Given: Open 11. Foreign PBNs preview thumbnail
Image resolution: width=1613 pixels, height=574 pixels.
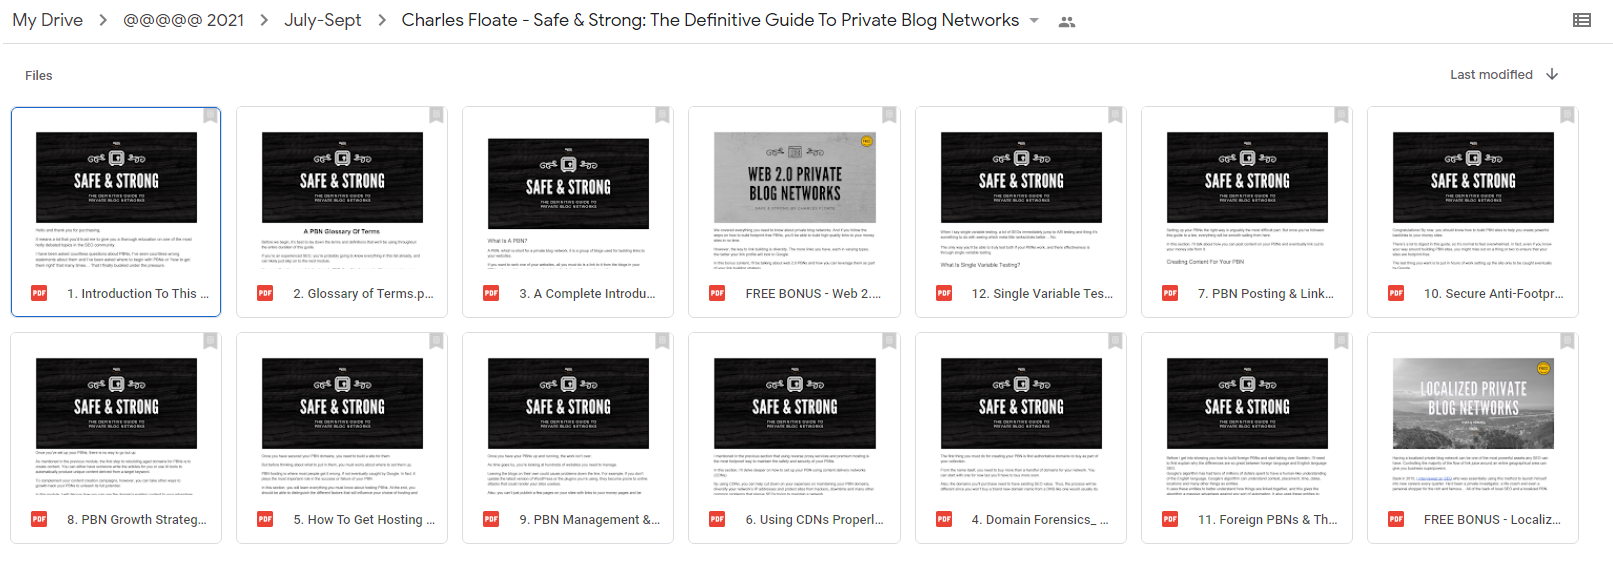Looking at the screenshot, I should (1247, 425).
